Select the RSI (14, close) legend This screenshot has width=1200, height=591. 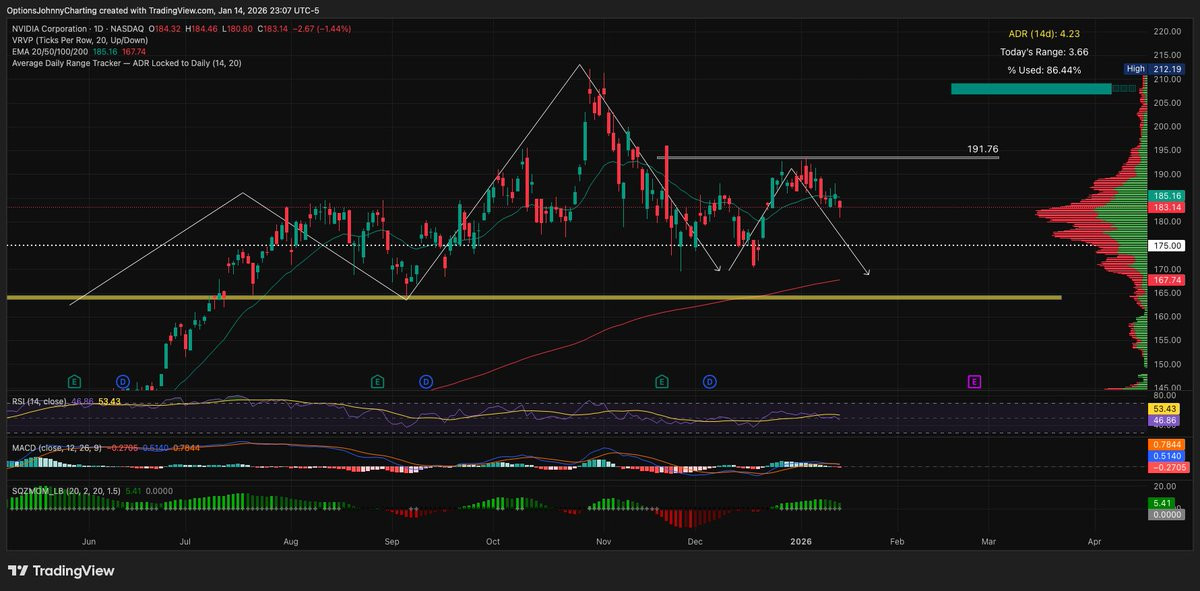41,401
